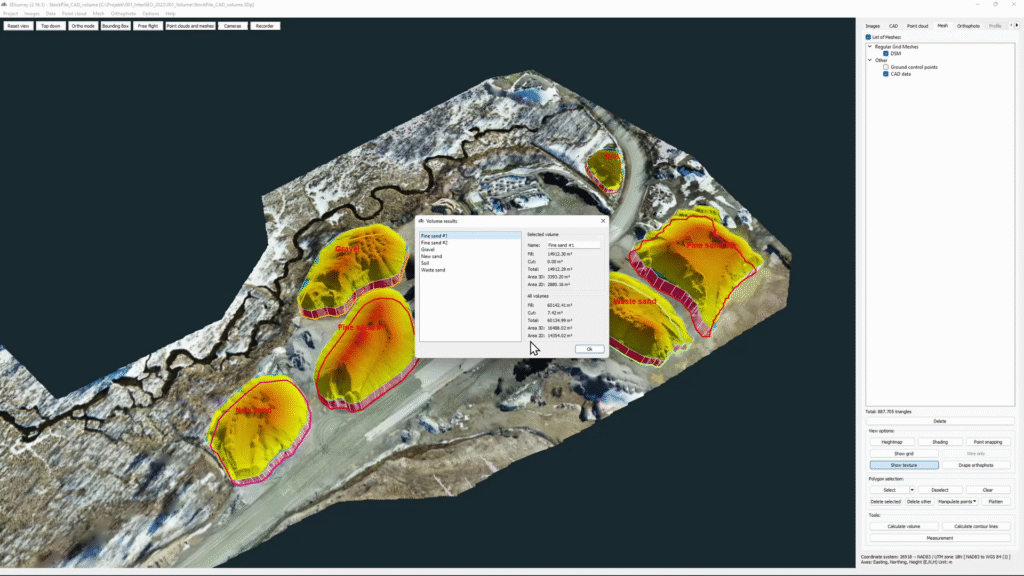Select Fine sand #1 in volume list

point(470,236)
